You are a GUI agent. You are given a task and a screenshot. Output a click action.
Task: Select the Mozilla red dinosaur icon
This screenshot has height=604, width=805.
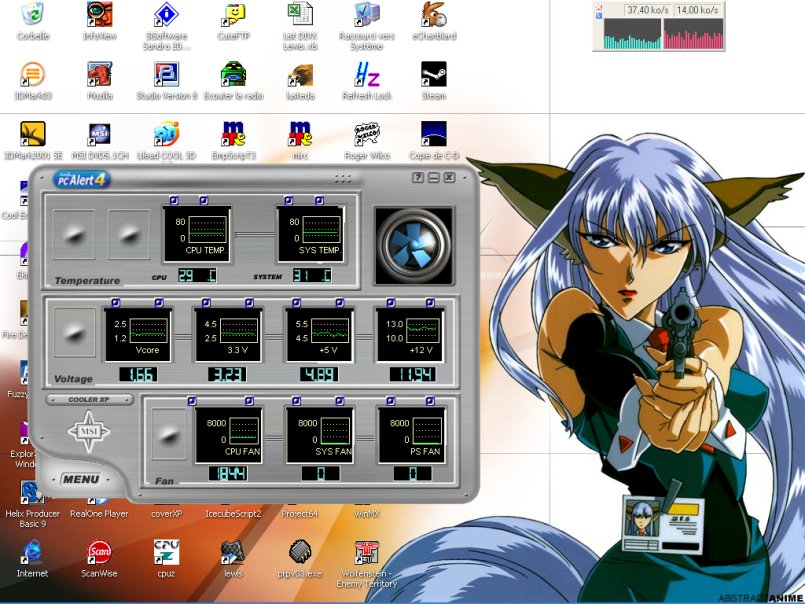coord(100,74)
